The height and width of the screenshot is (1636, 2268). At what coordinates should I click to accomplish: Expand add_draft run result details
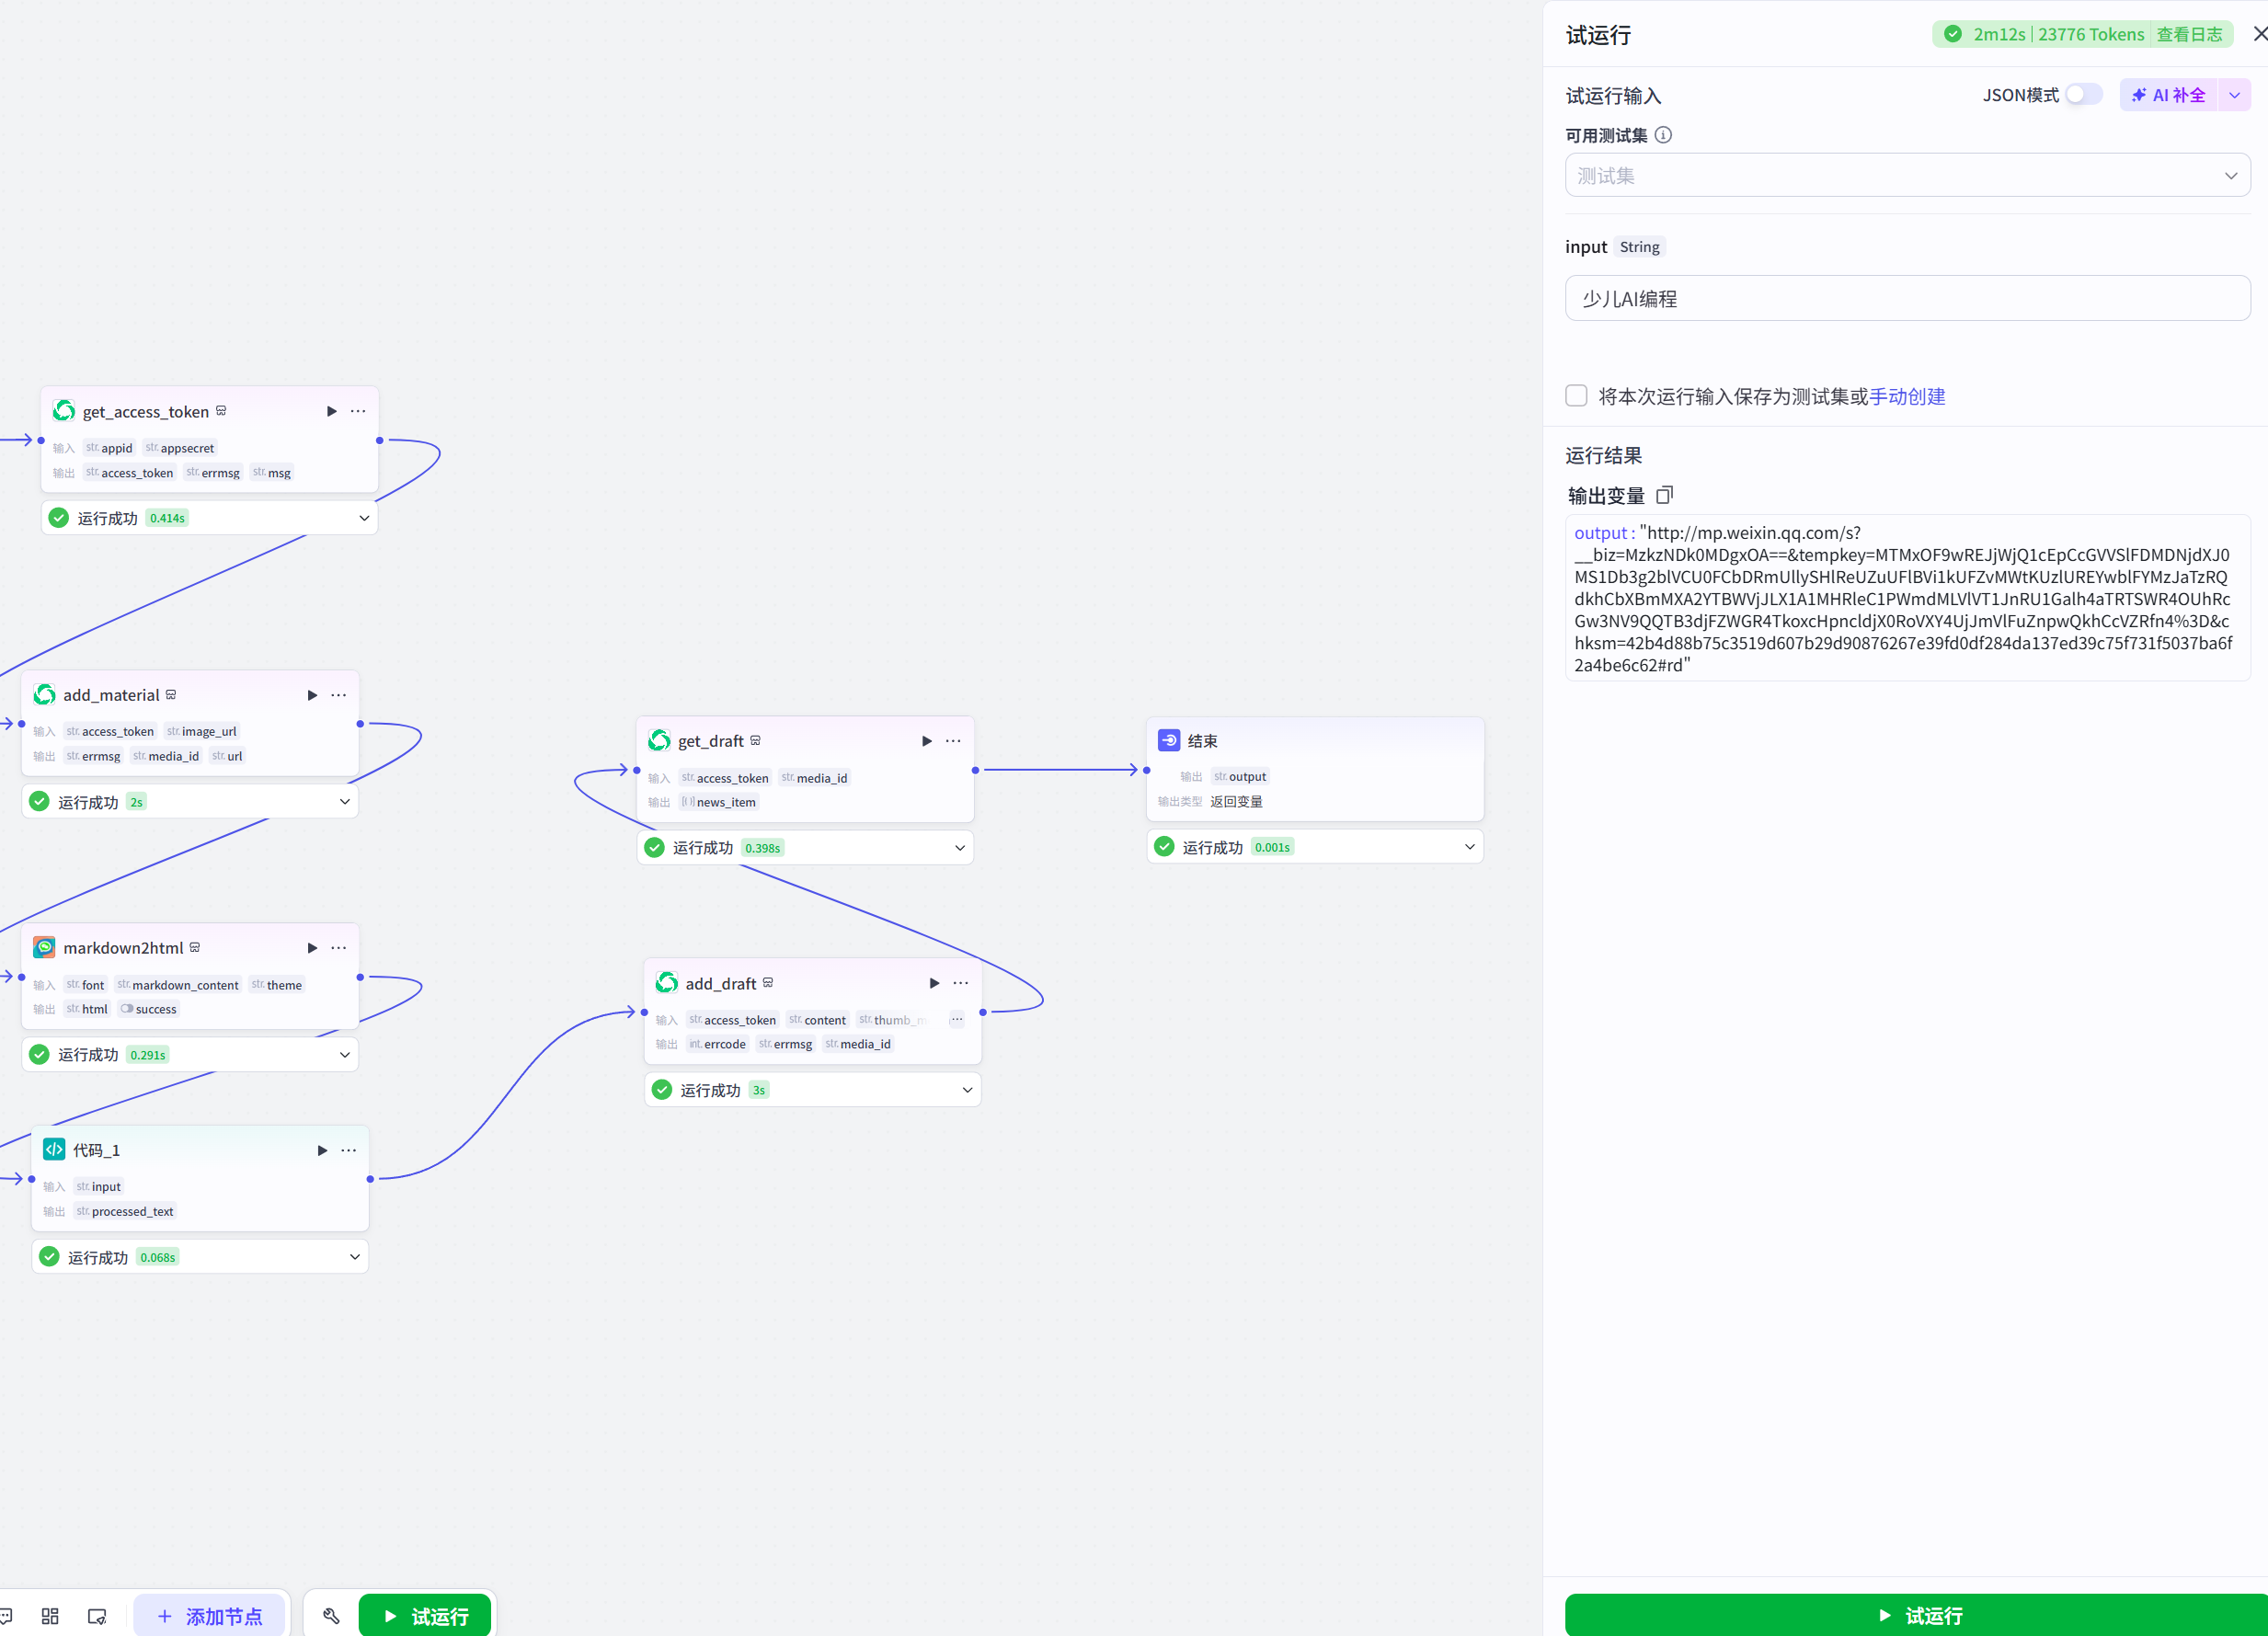[x=967, y=1090]
